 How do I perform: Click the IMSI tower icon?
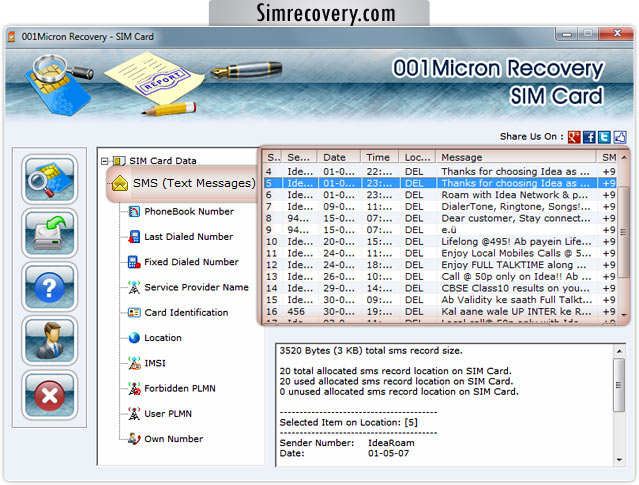click(134, 363)
